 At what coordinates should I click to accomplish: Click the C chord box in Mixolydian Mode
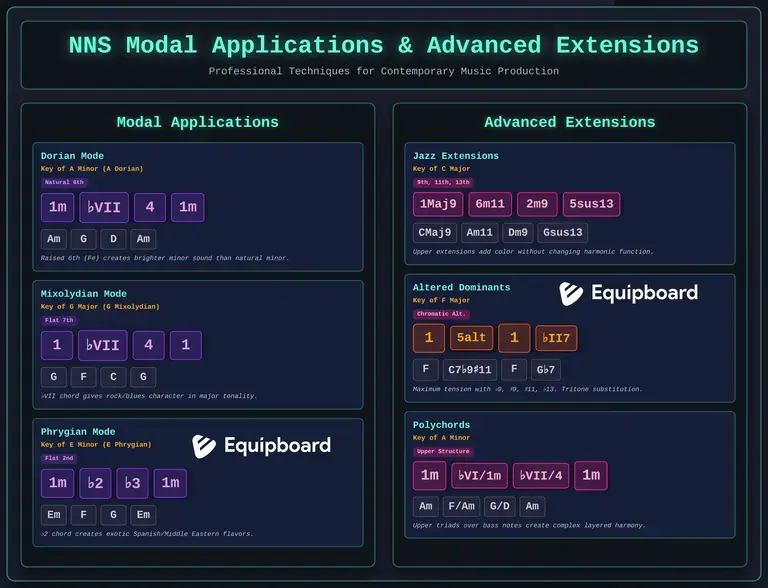113,377
